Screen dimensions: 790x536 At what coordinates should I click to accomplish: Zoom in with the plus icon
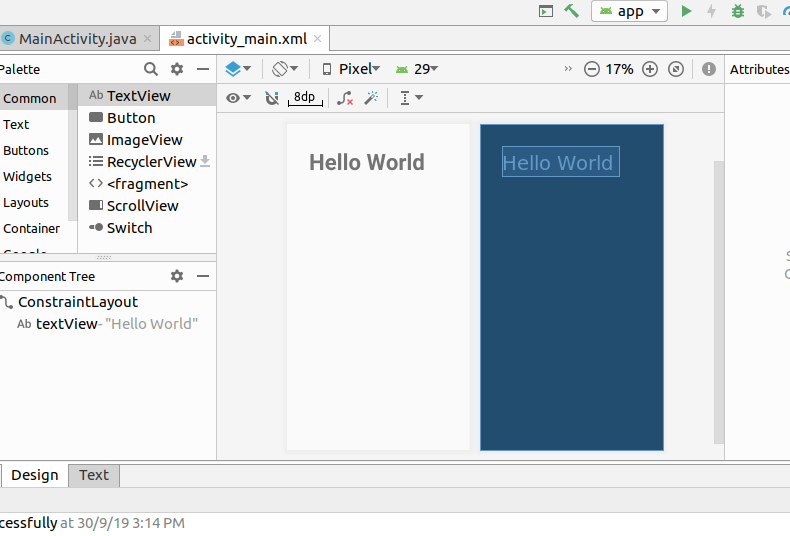click(x=650, y=69)
